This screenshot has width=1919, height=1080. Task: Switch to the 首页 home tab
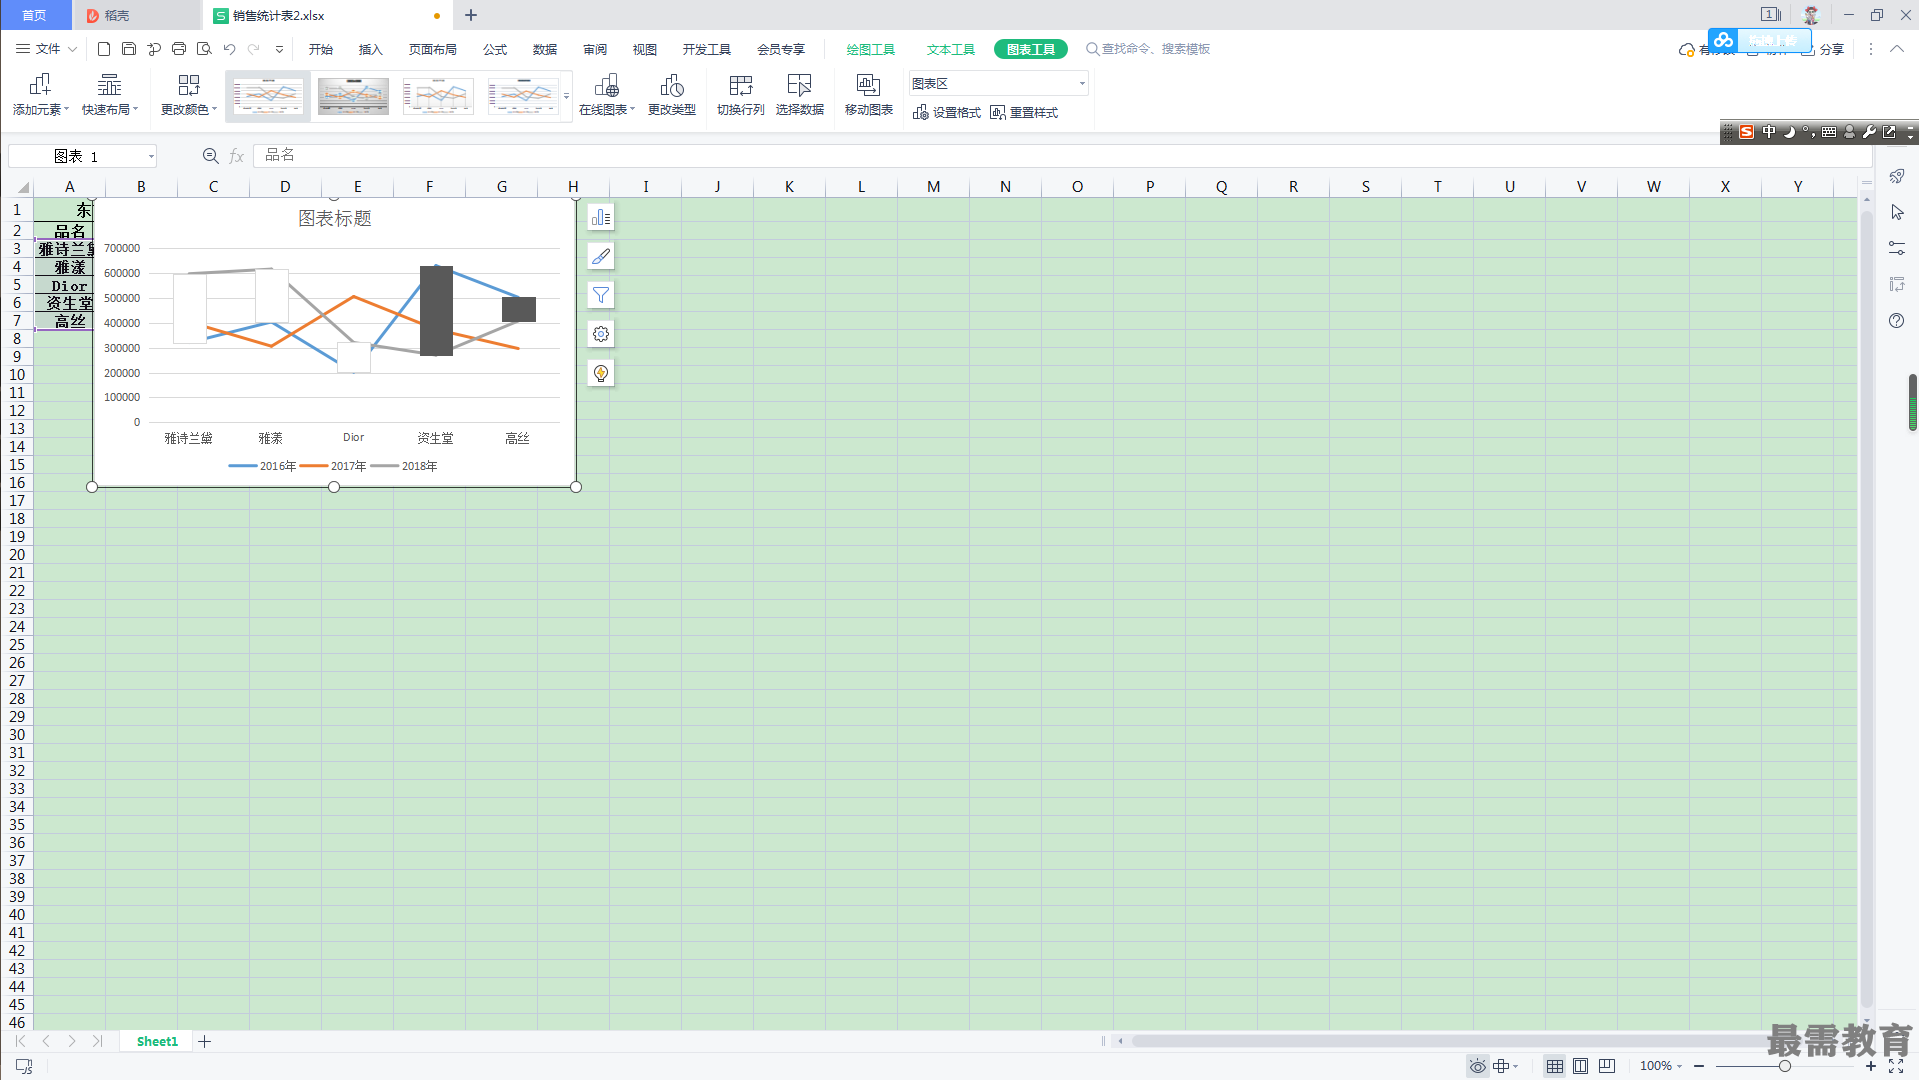(x=35, y=15)
